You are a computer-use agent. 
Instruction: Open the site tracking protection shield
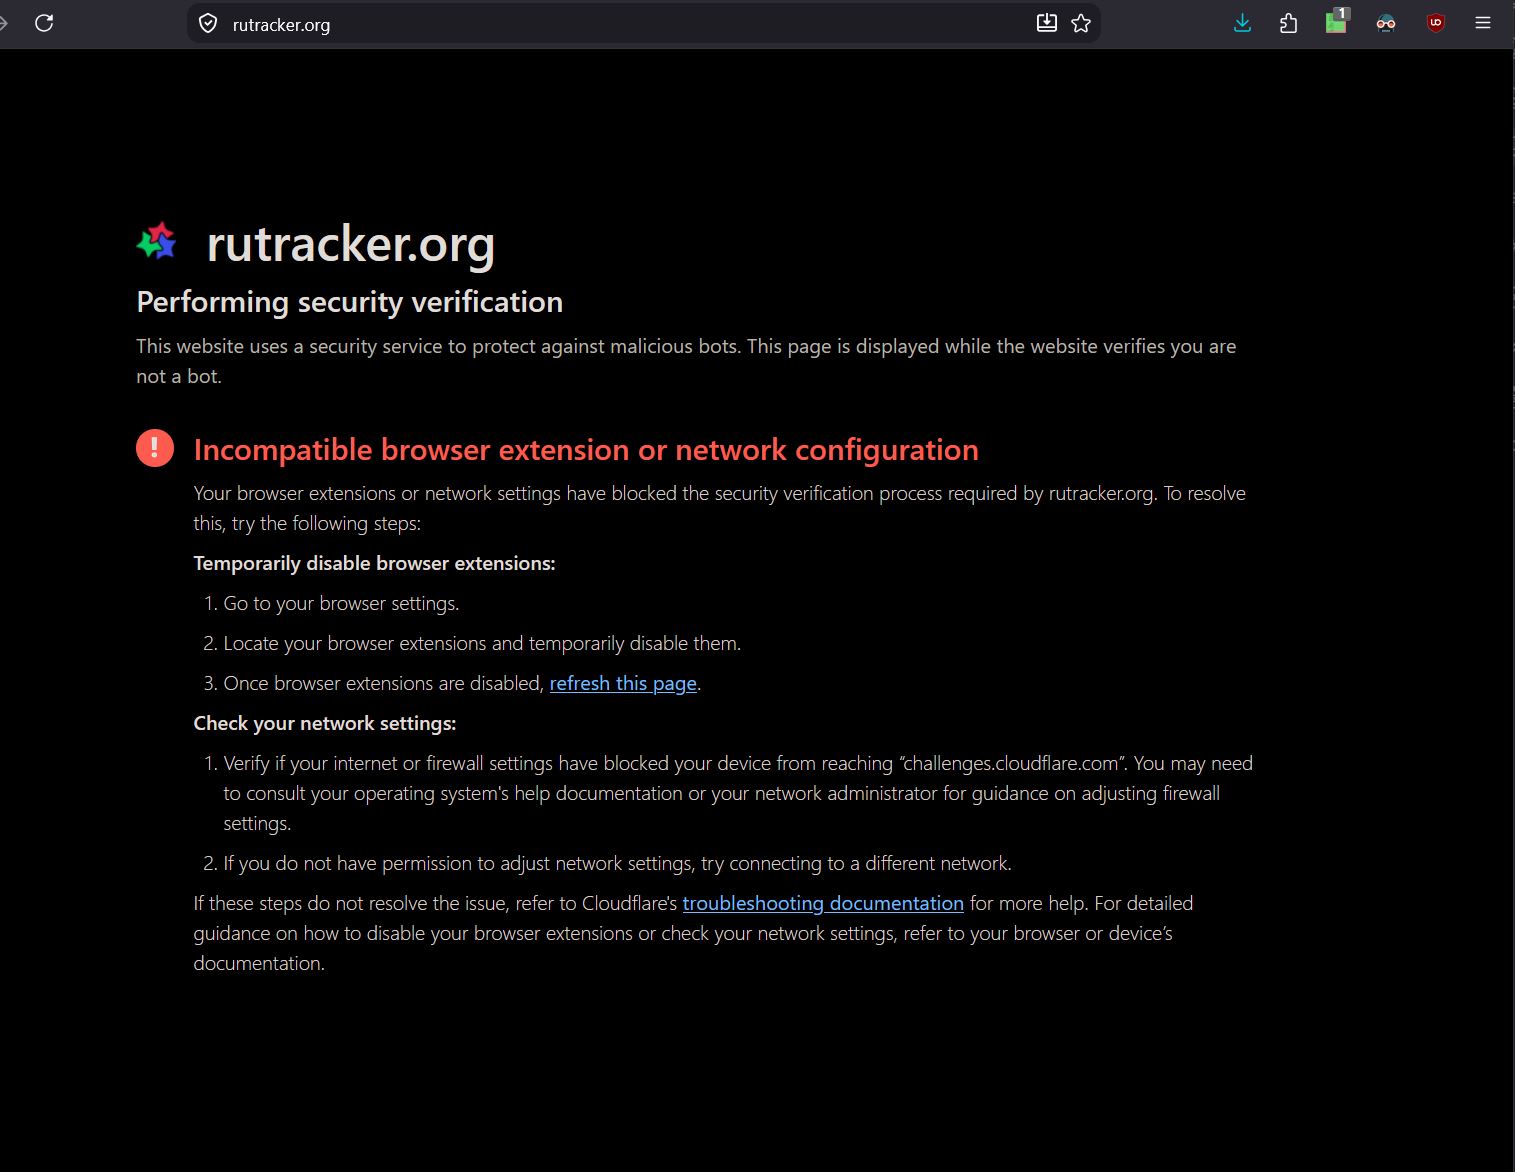208,24
